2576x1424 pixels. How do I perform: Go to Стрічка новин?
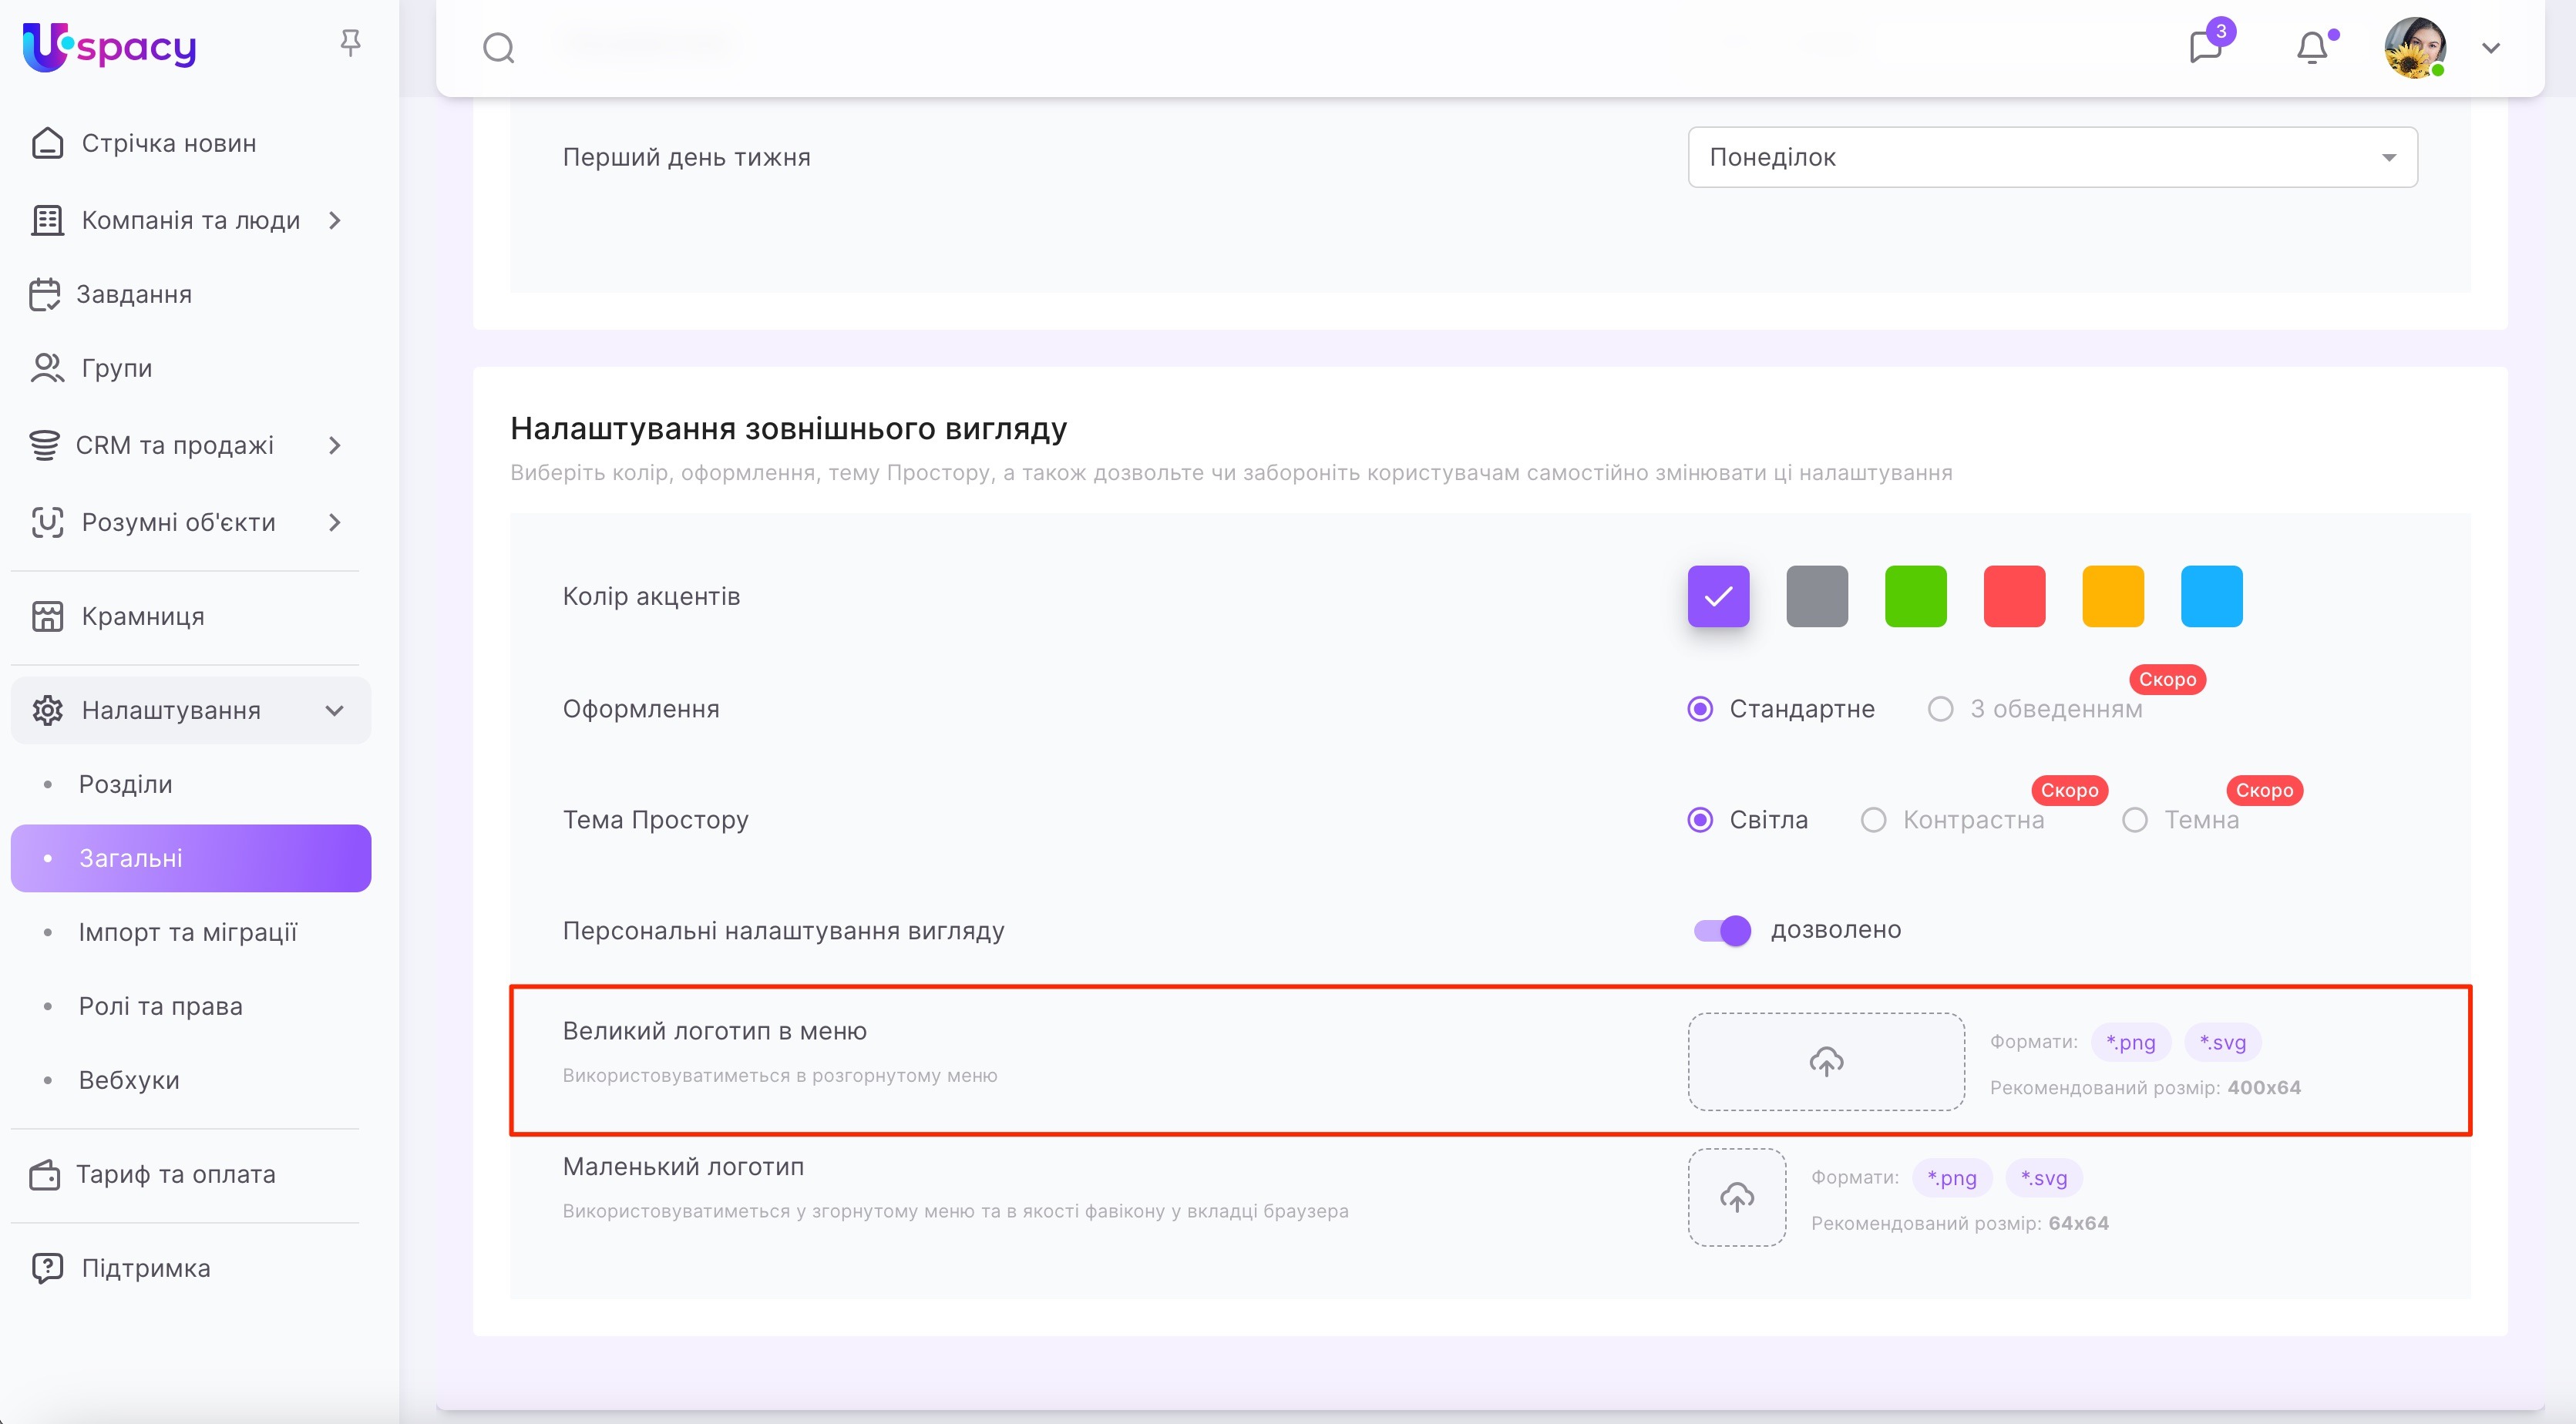(x=168, y=143)
